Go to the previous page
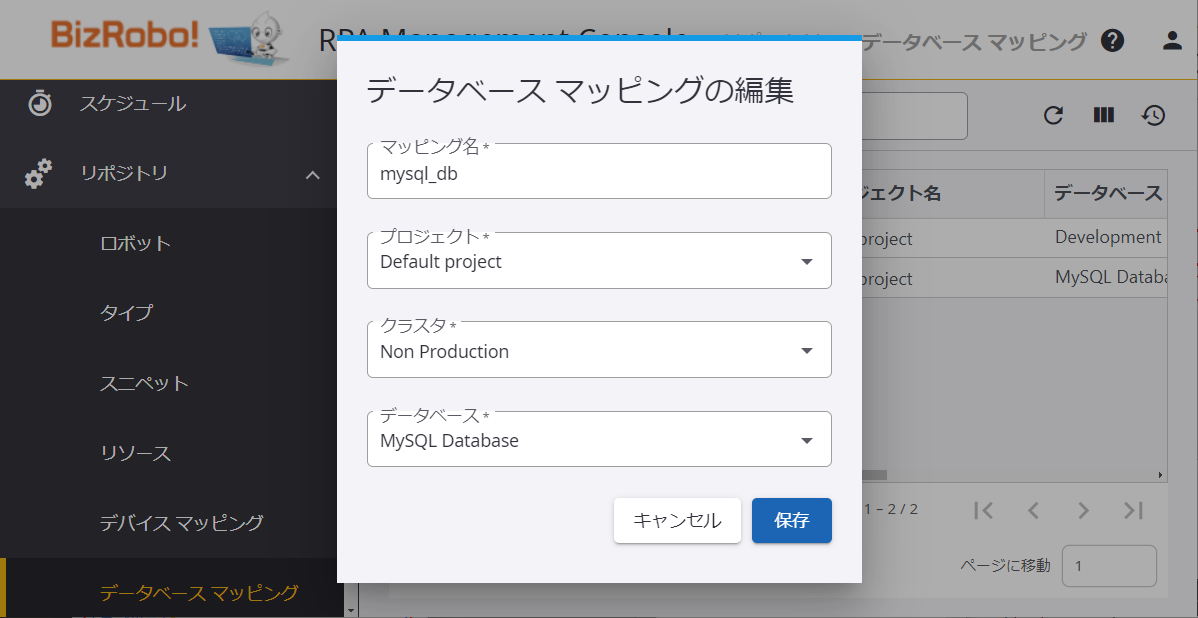The width and height of the screenshot is (1198, 618). click(x=1033, y=510)
